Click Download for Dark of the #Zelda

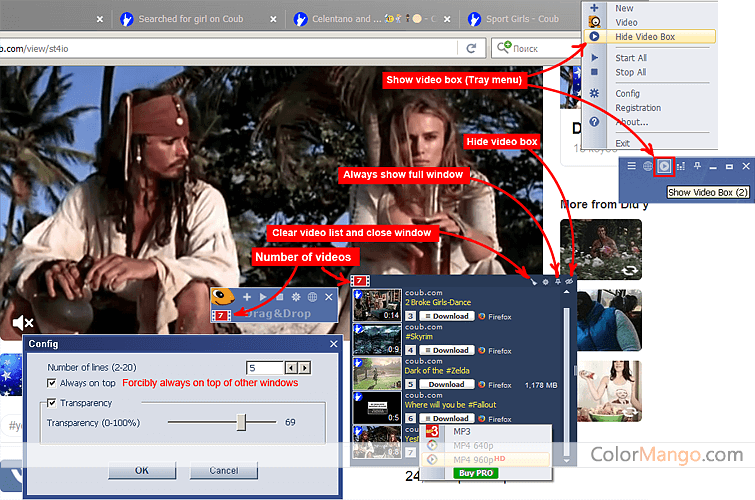click(x=446, y=384)
